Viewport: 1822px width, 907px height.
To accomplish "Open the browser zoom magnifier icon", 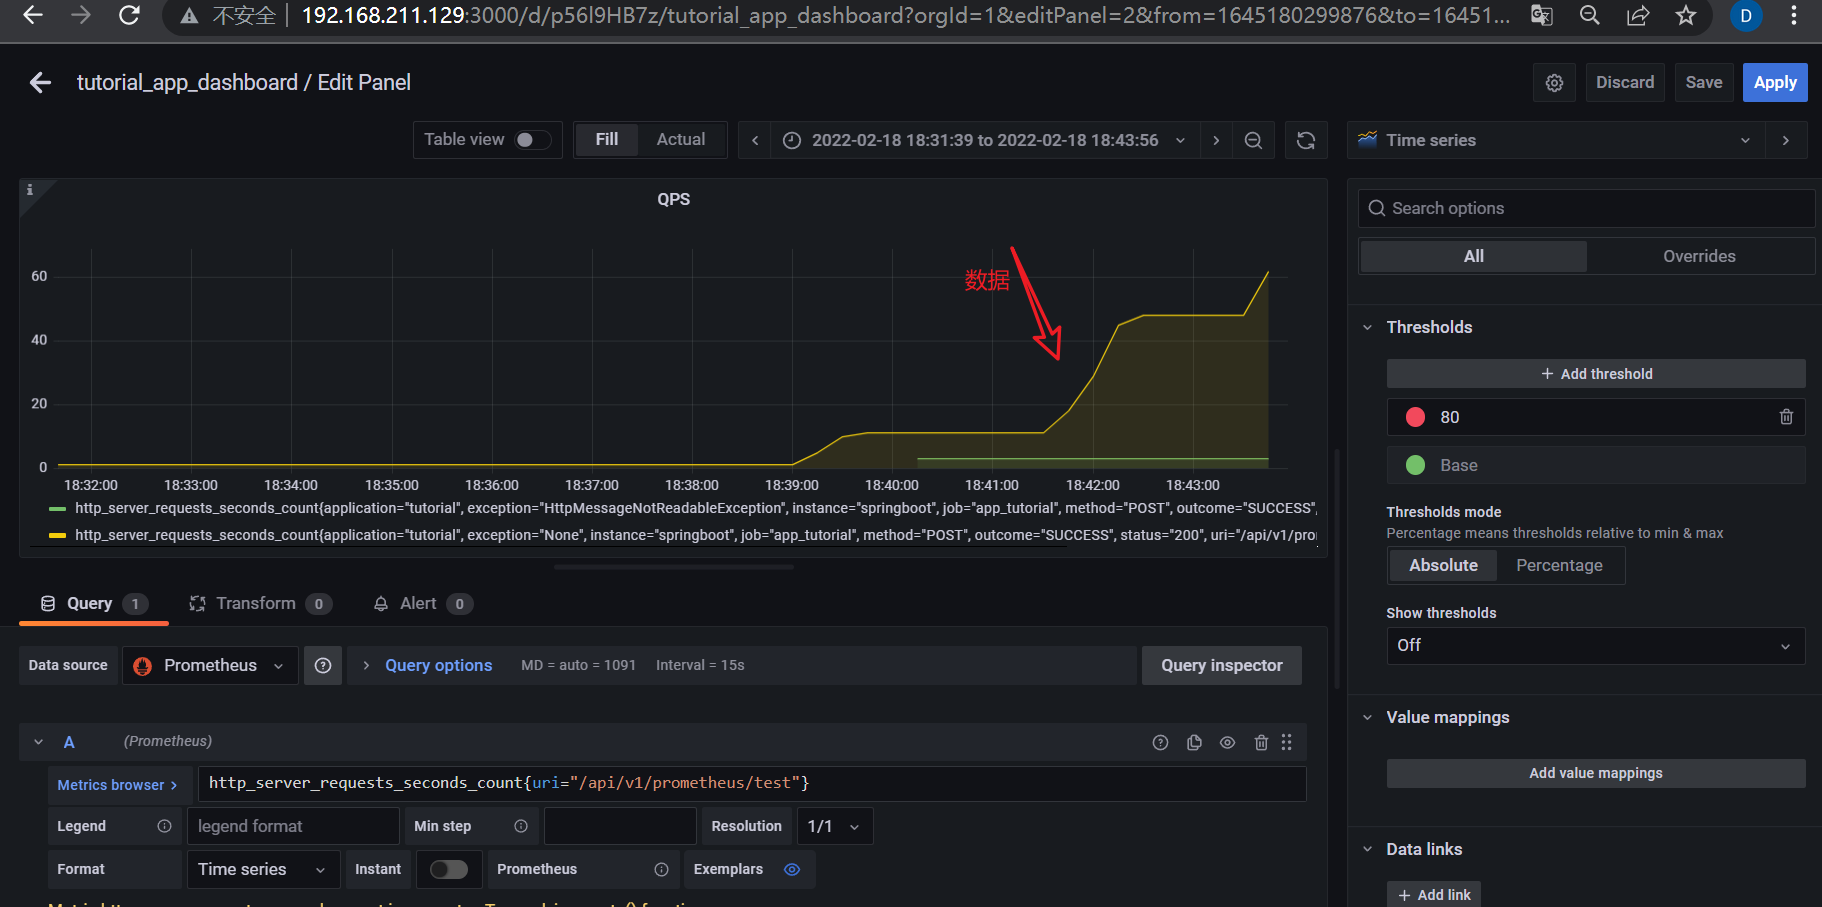I will pyautogui.click(x=1589, y=15).
